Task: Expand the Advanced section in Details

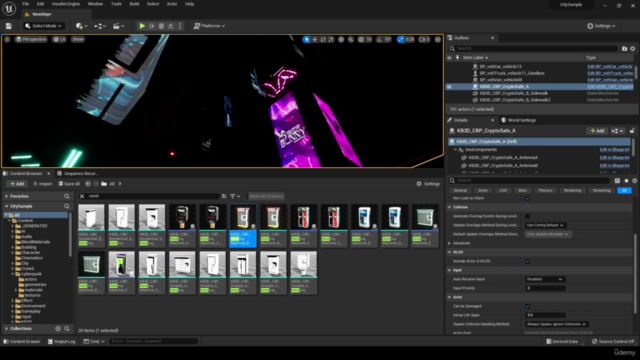Action: pos(449,243)
